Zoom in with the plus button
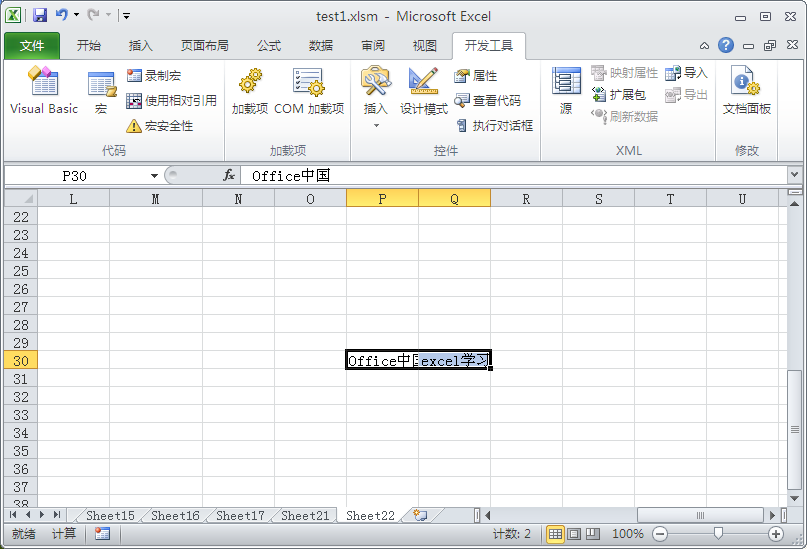 point(776,534)
